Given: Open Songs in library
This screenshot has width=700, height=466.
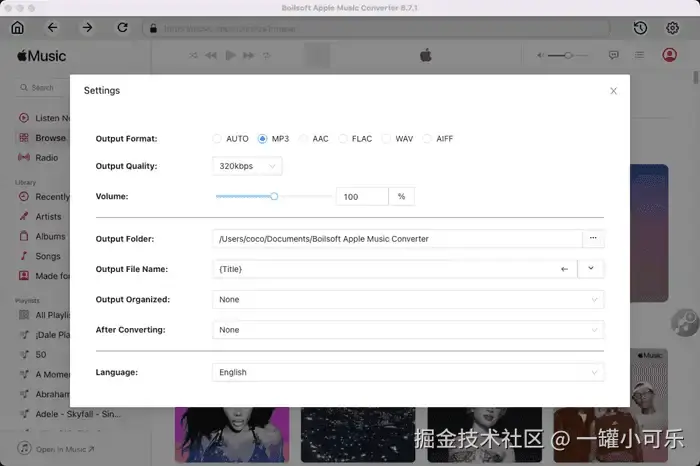Looking at the screenshot, I should (x=40, y=256).
